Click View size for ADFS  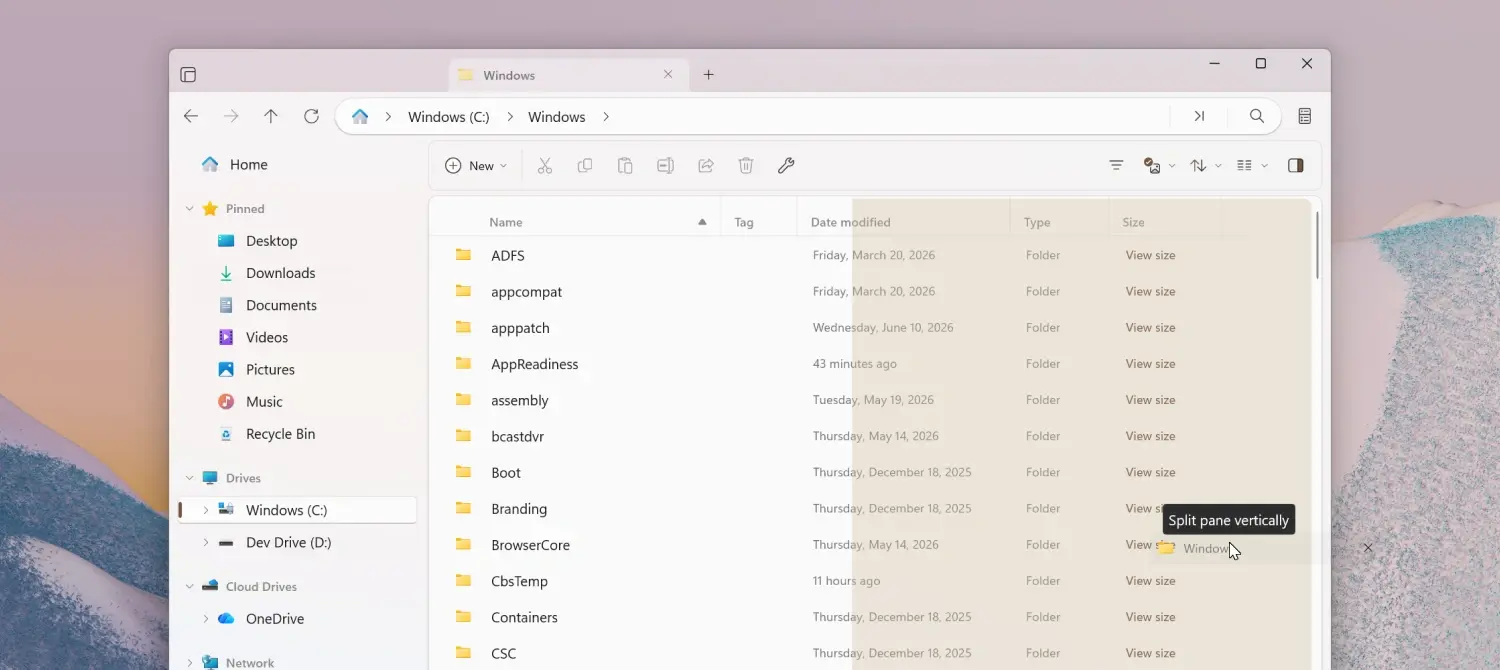point(1150,255)
